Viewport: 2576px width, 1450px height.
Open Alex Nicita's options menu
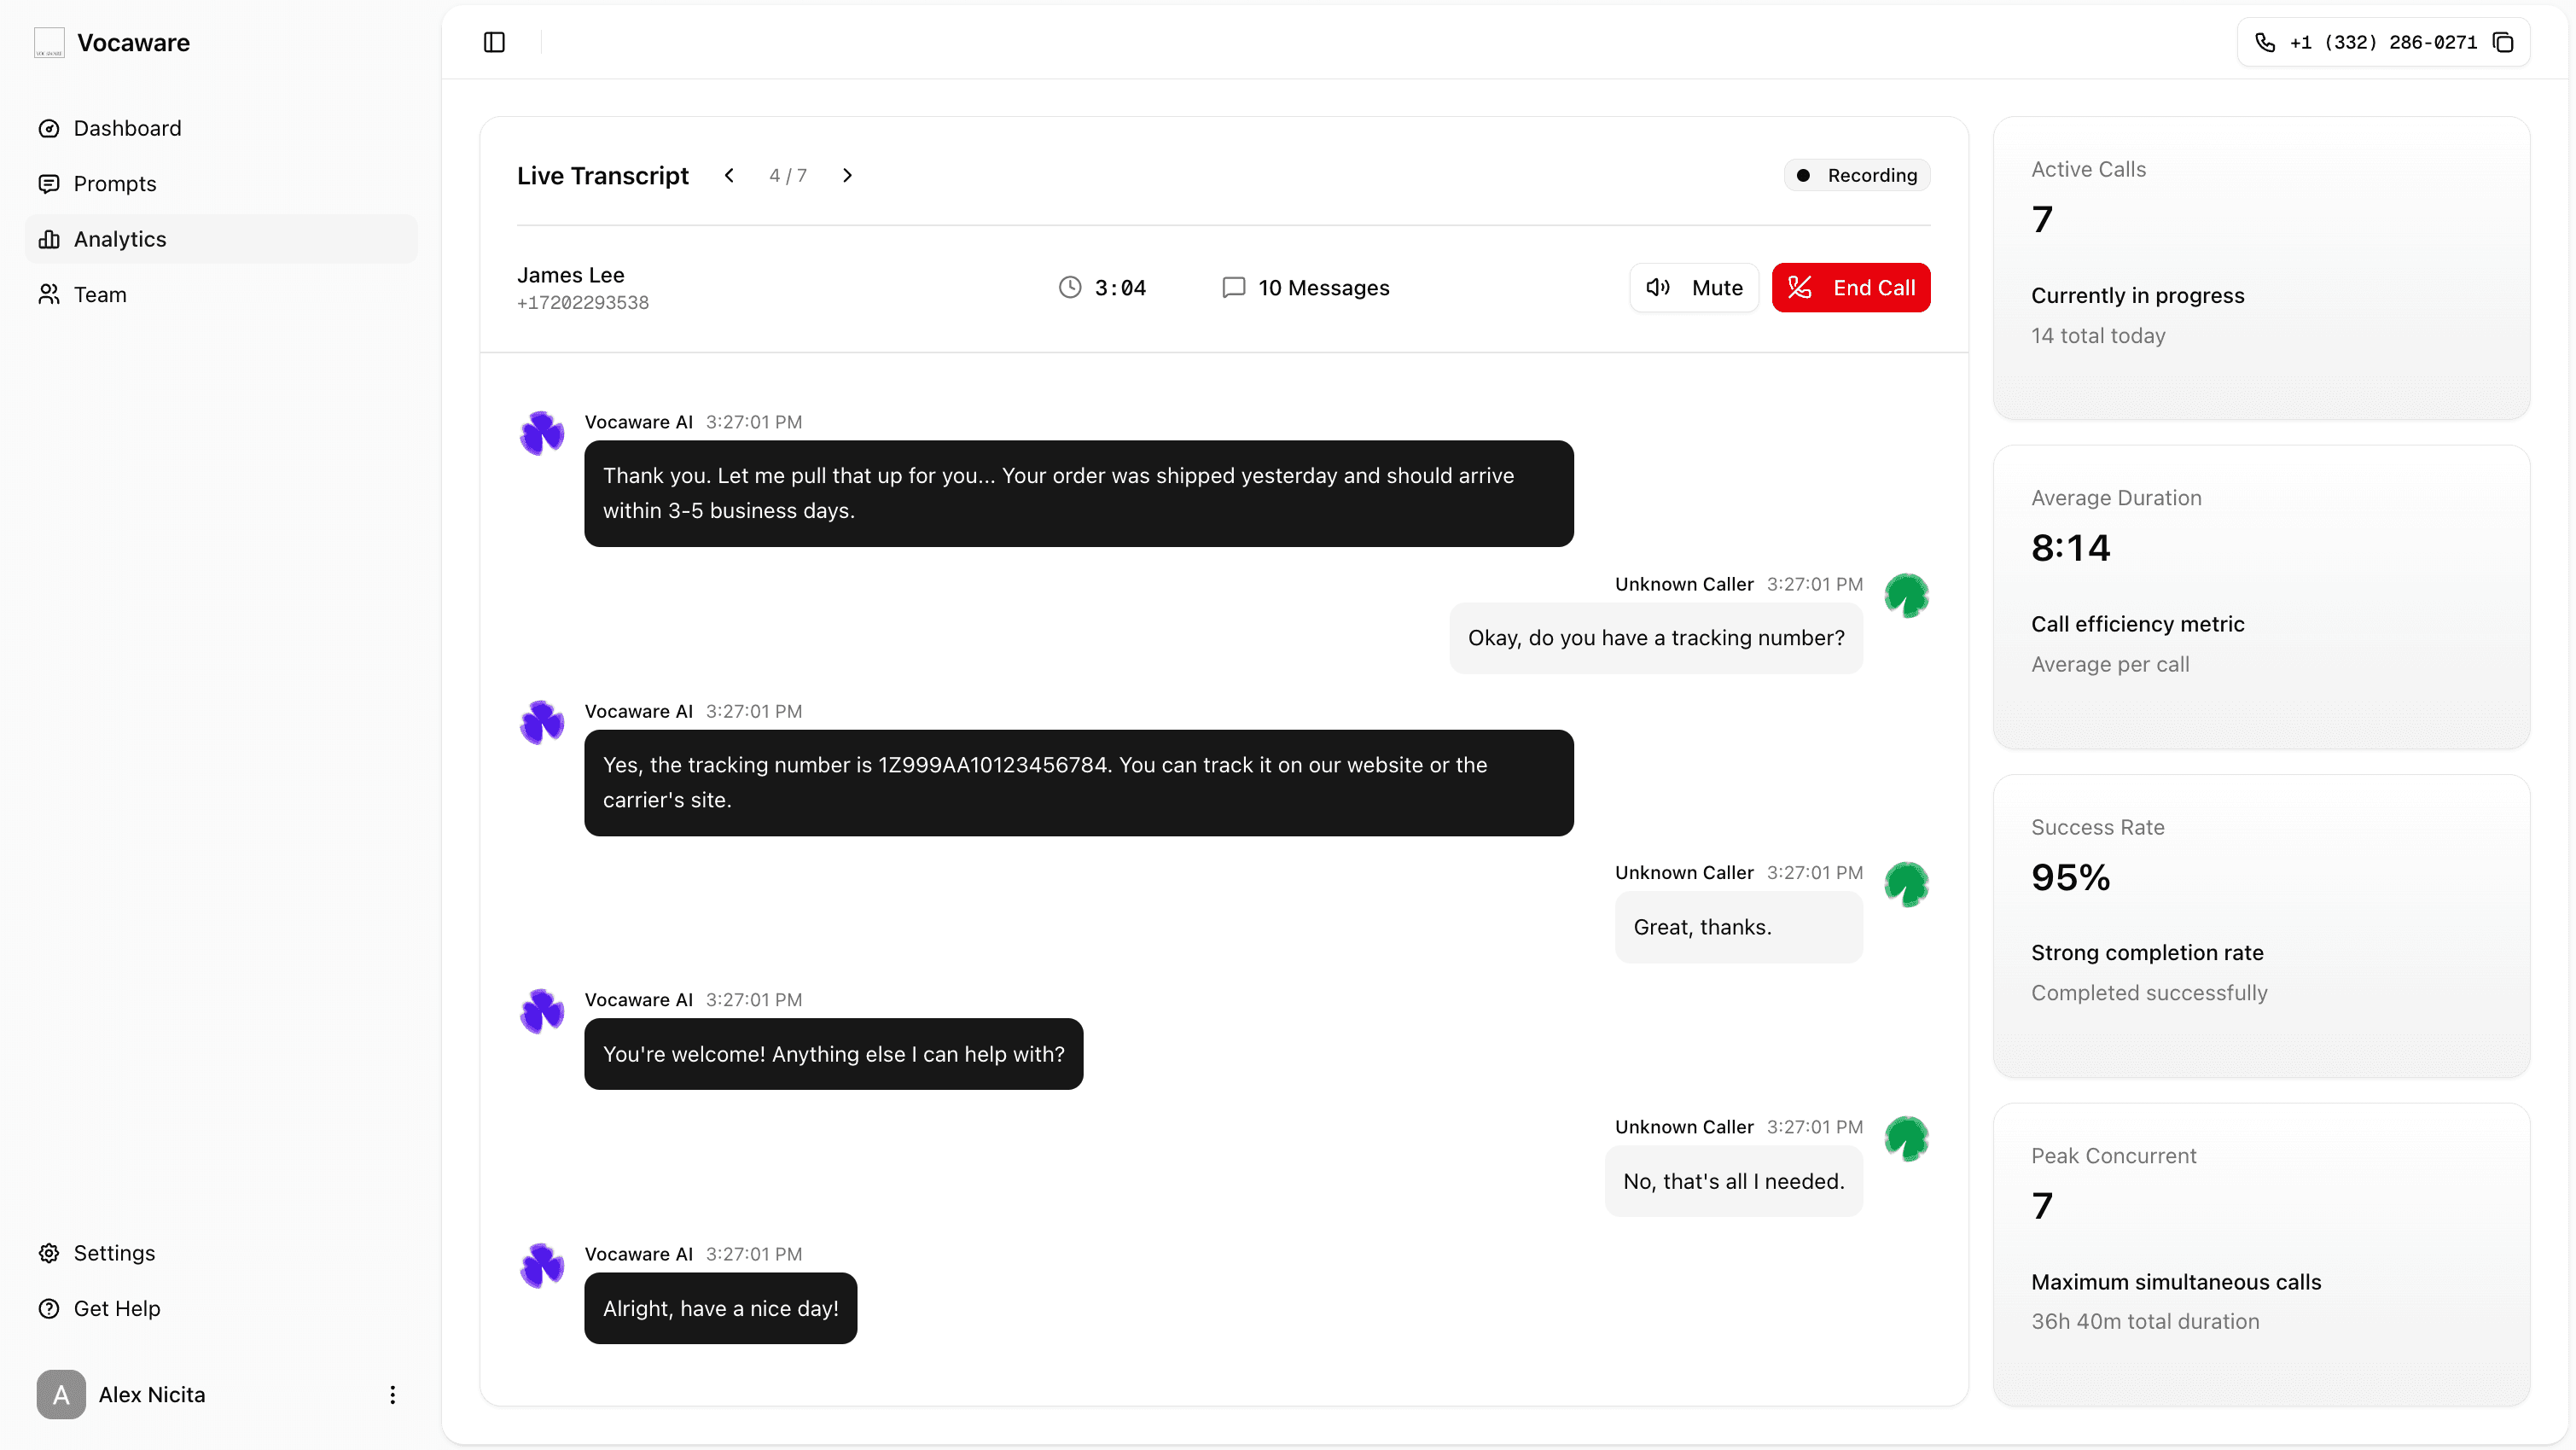(392, 1394)
